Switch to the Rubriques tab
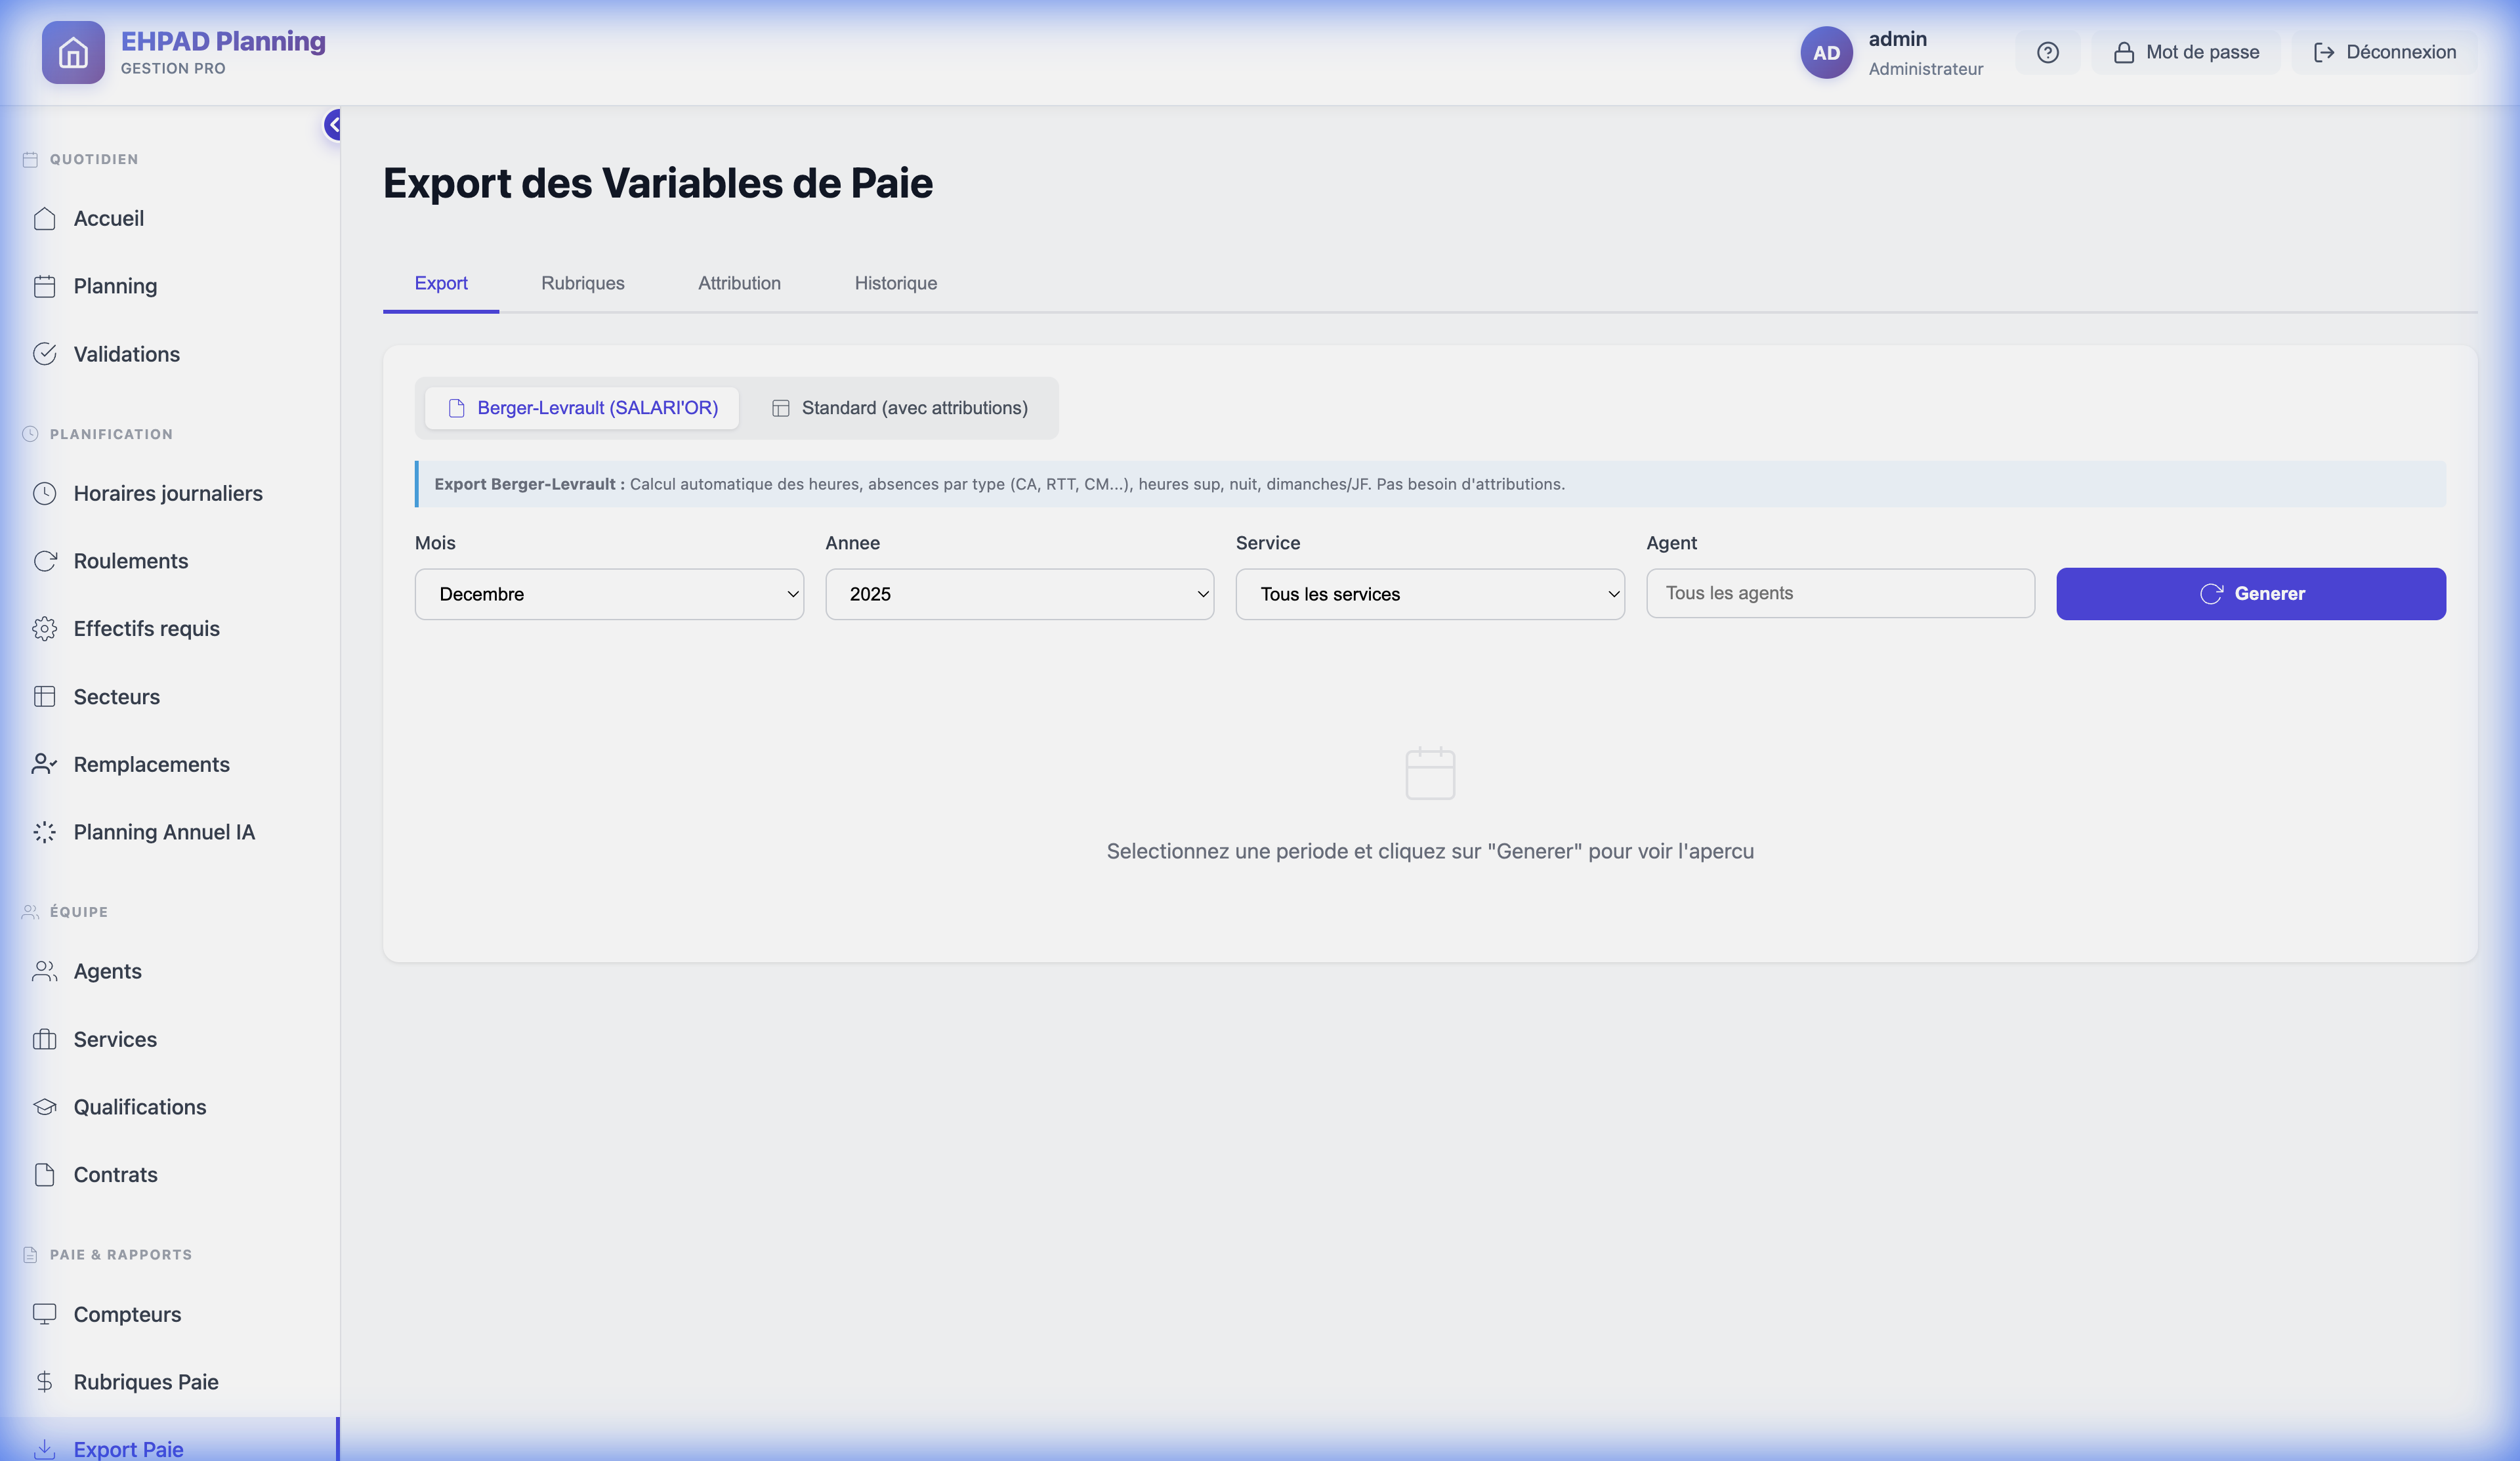This screenshot has height=1461, width=2520. [583, 283]
